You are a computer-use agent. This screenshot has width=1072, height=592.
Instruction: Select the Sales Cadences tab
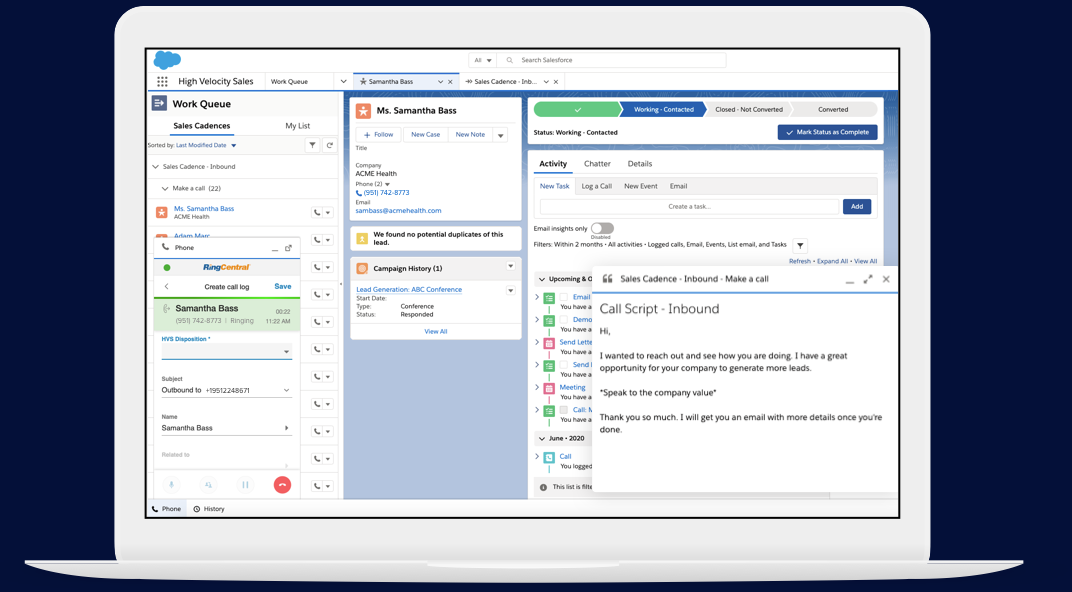point(202,126)
